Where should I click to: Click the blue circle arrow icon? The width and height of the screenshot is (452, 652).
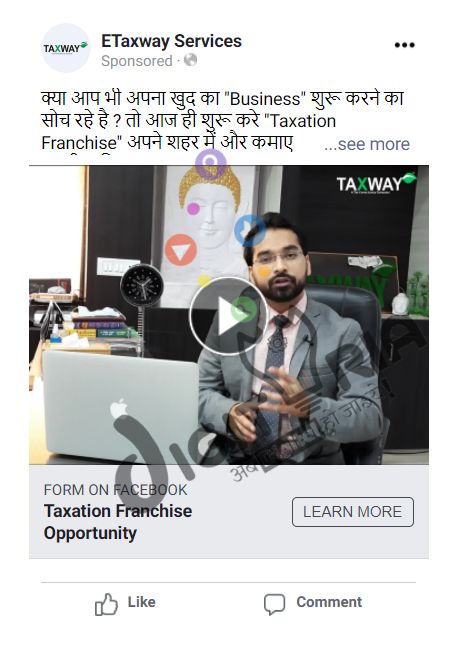tap(249, 230)
